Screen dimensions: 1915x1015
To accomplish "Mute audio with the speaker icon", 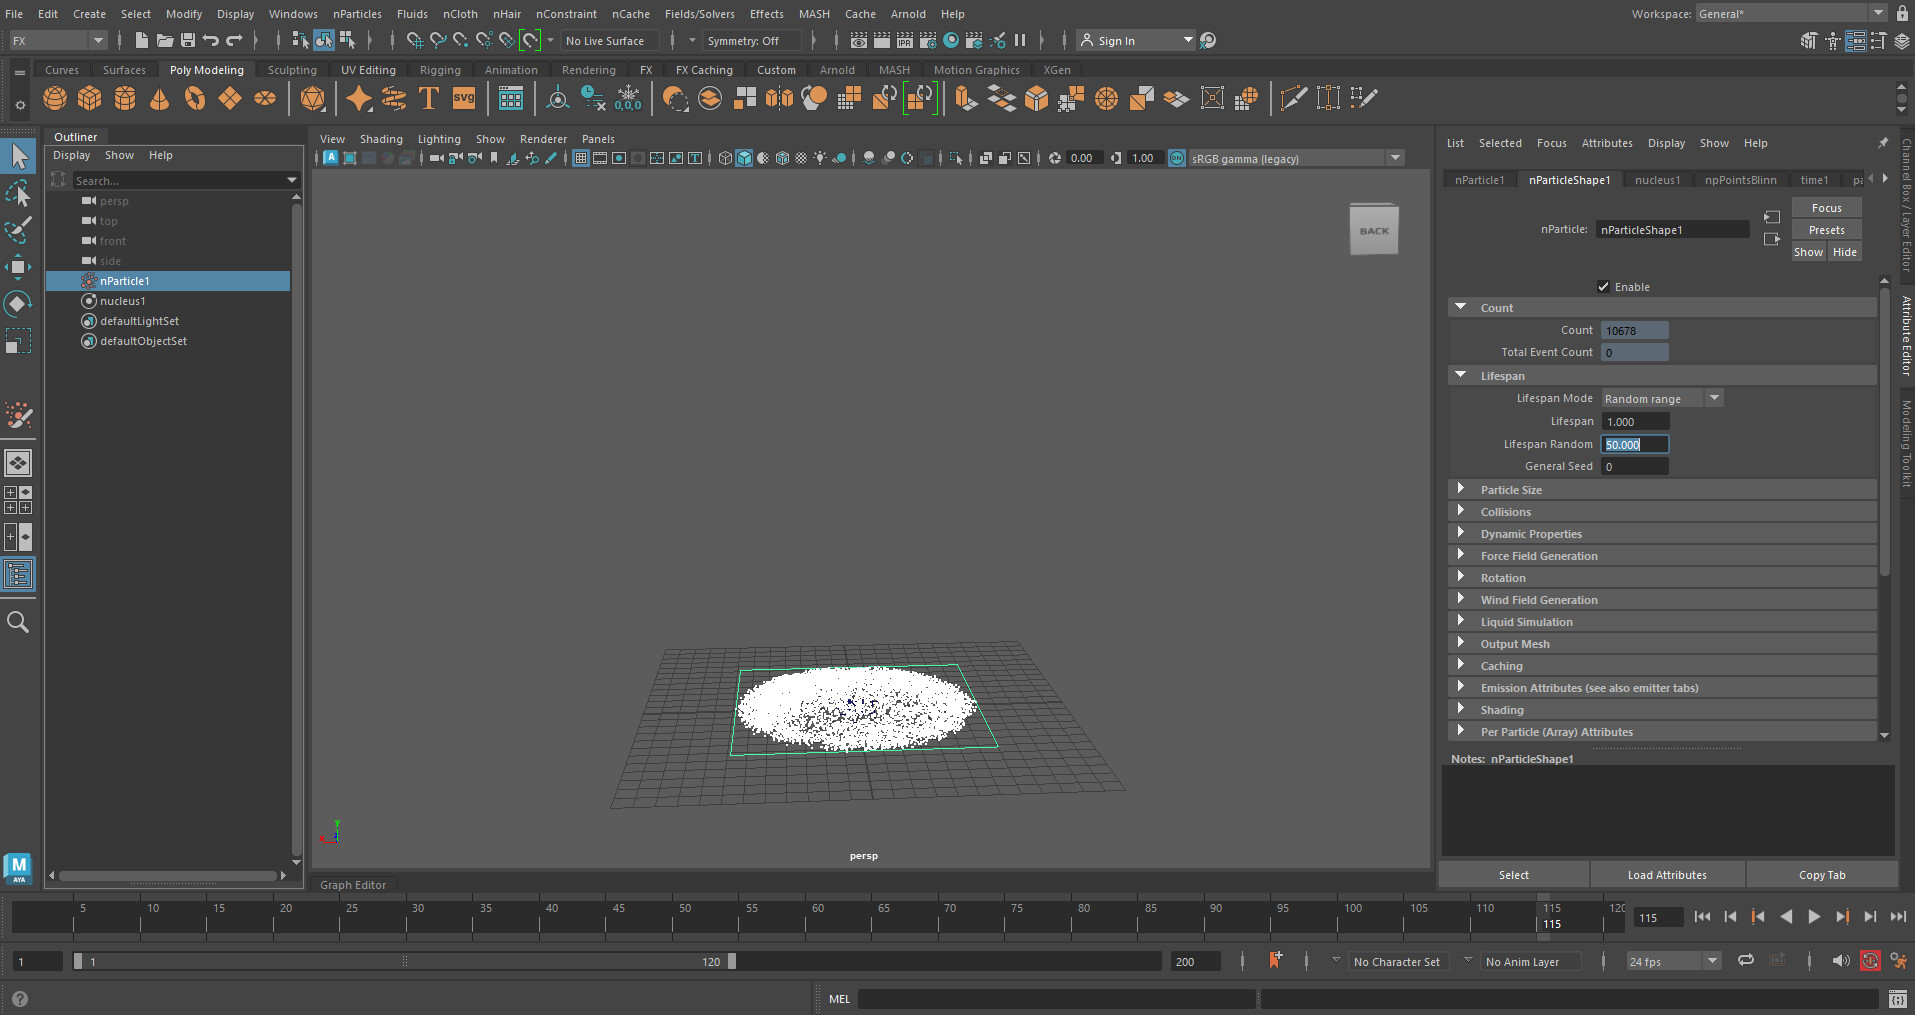I will tap(1841, 960).
